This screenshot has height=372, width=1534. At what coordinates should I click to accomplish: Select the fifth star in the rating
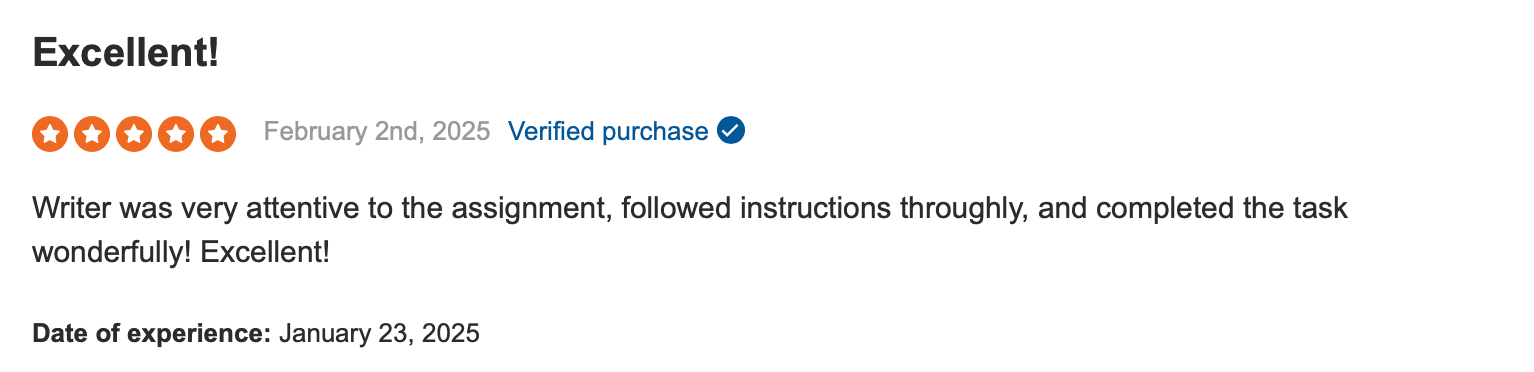tap(218, 134)
